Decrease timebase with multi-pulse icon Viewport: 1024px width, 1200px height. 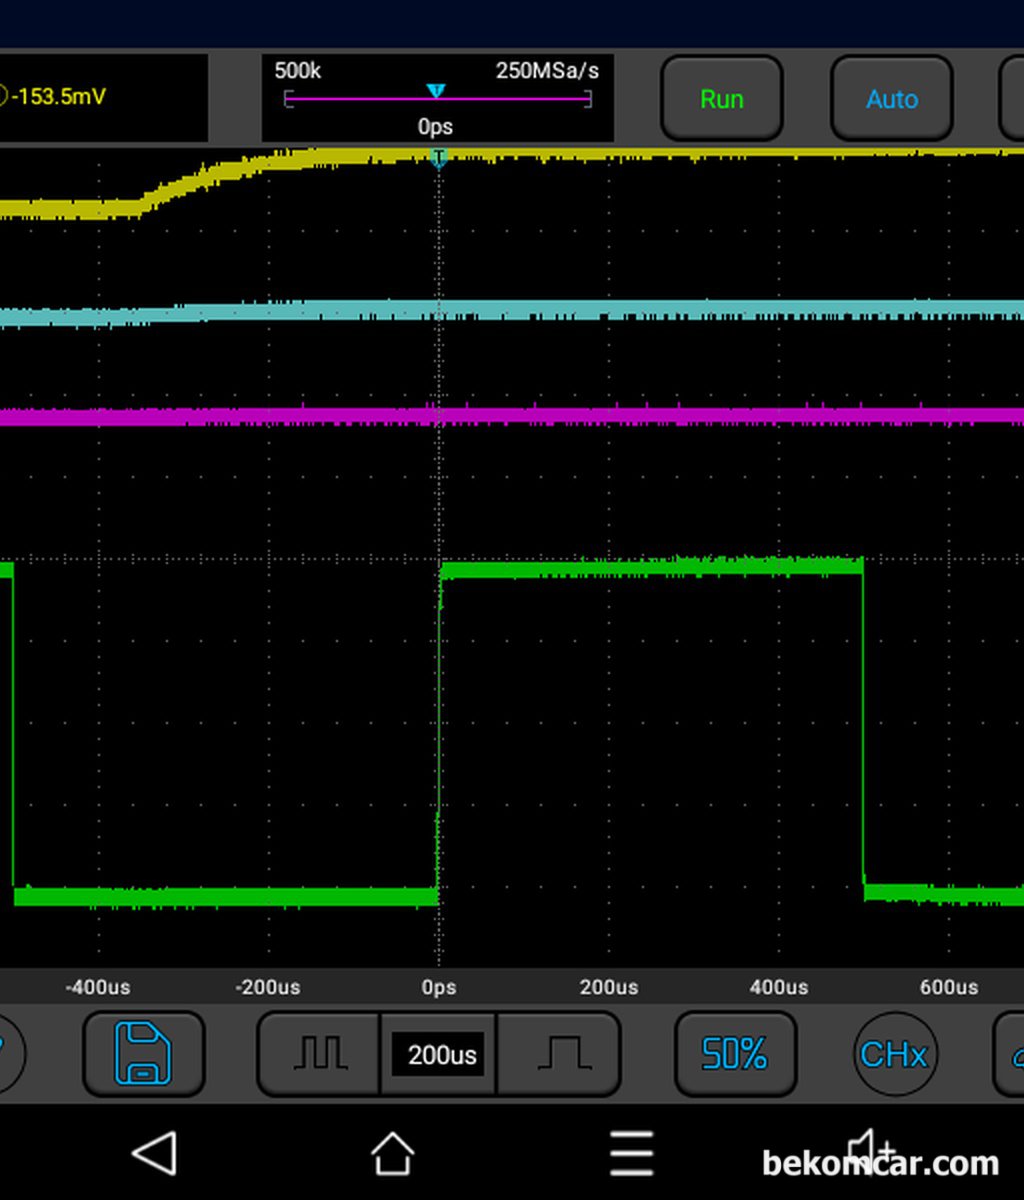click(319, 1054)
